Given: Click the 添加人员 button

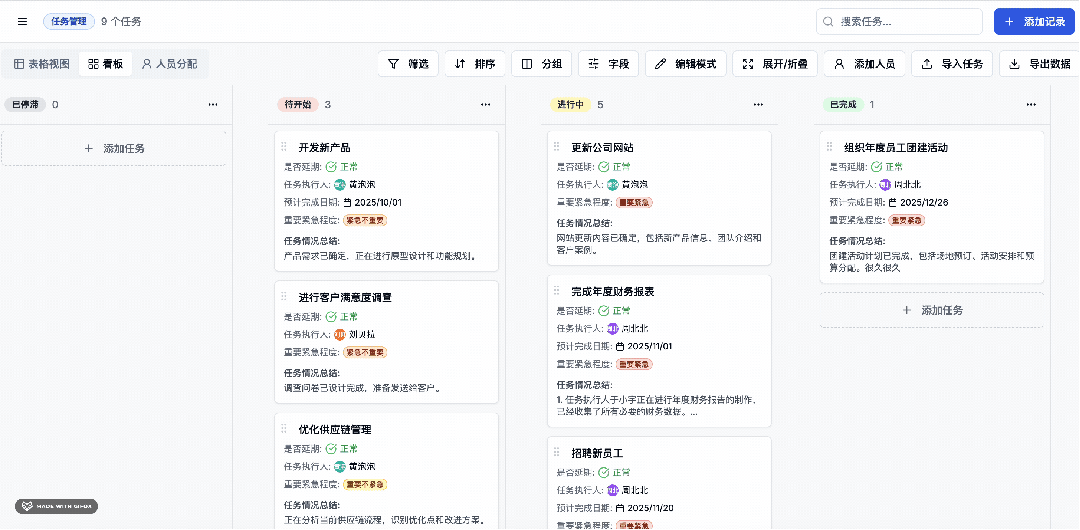Looking at the screenshot, I should point(864,64).
